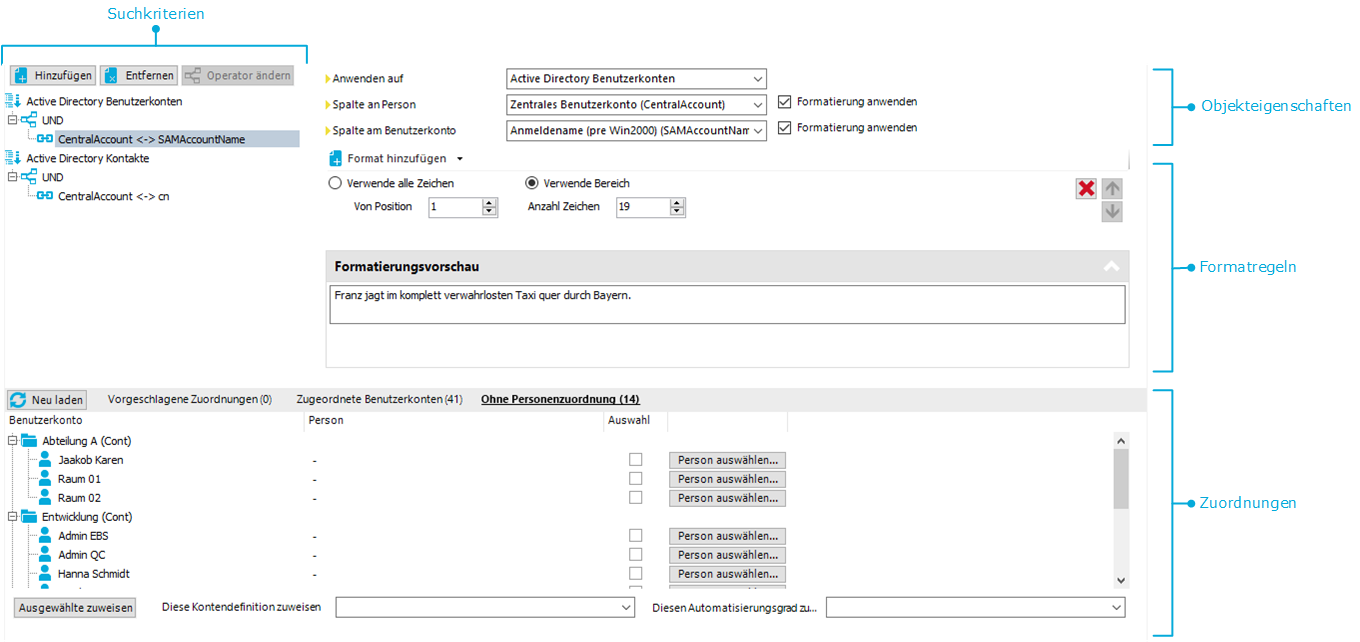Open the Format hinzufügen menu

(397, 159)
